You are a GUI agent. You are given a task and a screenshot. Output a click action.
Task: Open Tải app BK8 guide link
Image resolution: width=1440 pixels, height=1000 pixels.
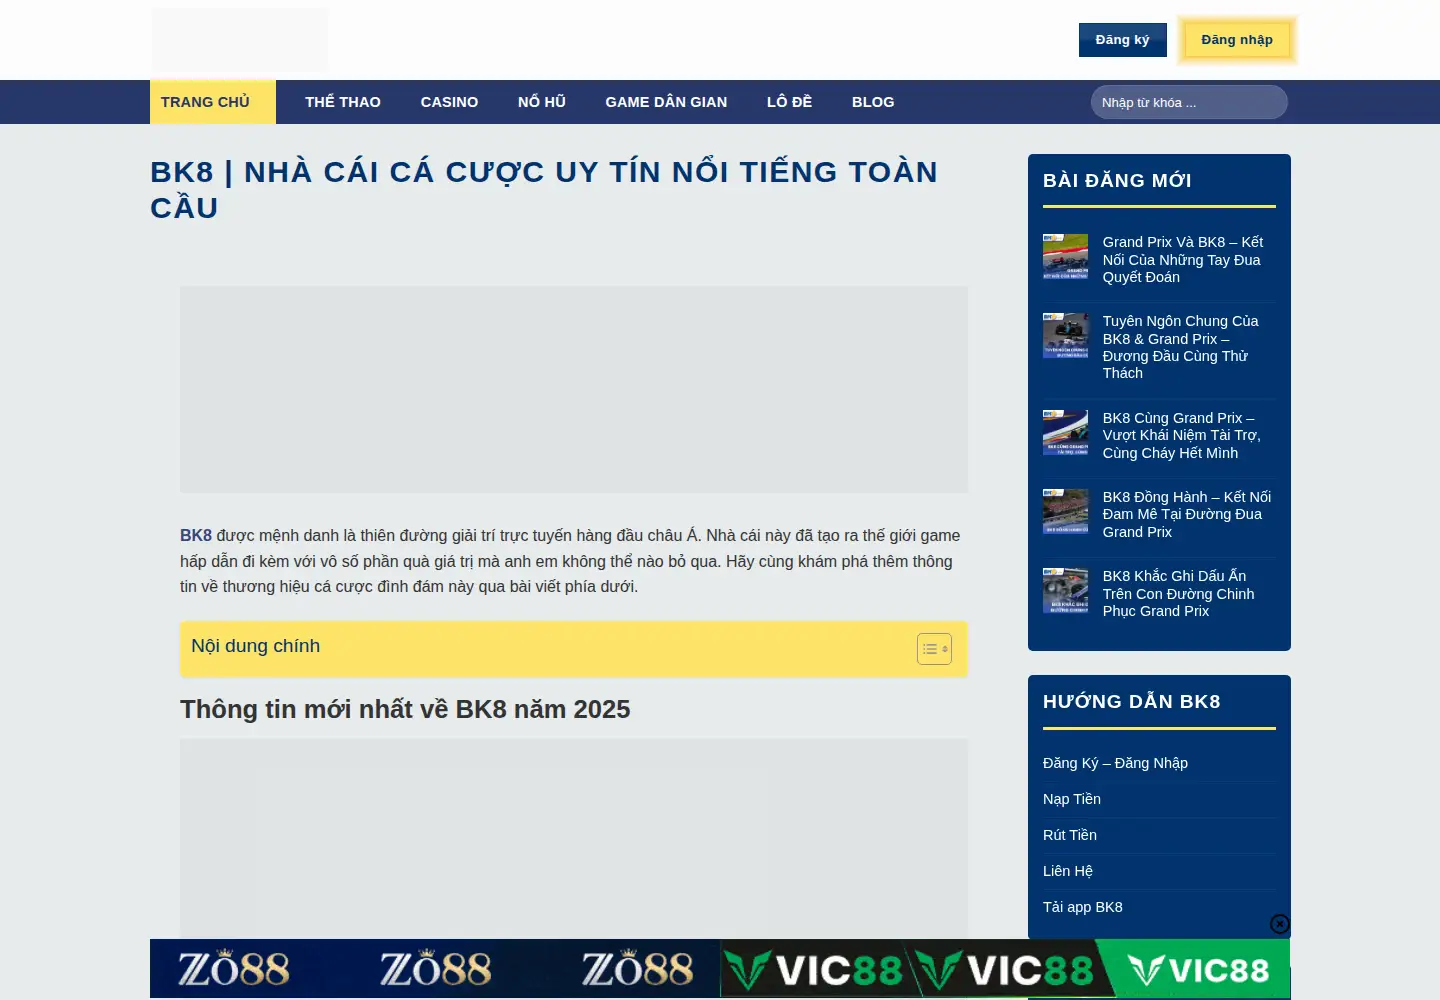click(1083, 907)
